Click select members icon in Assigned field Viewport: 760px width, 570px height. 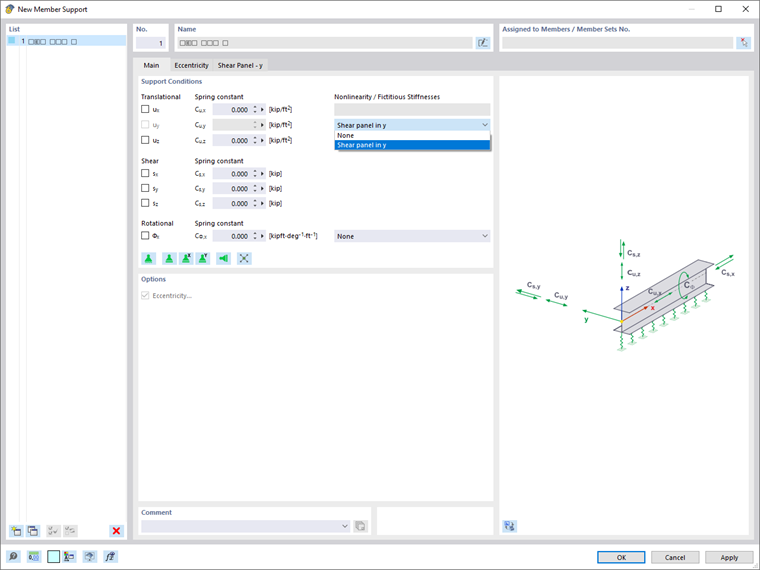tap(744, 43)
